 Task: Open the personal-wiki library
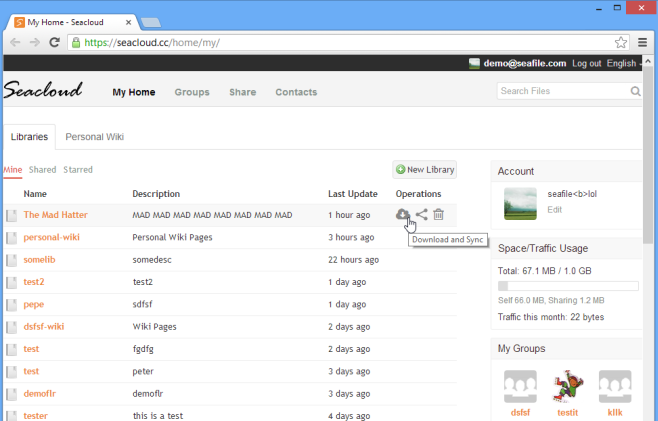51,237
